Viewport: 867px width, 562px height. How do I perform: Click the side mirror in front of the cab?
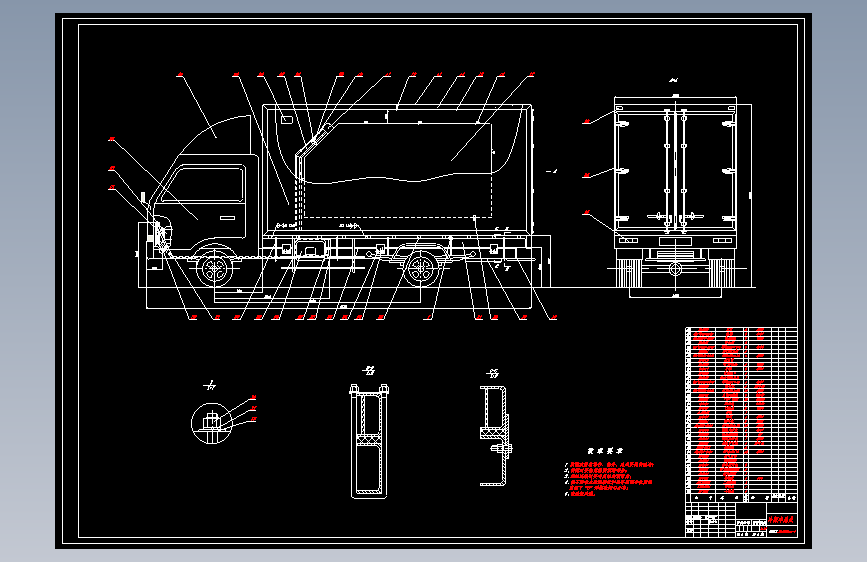click(x=143, y=199)
